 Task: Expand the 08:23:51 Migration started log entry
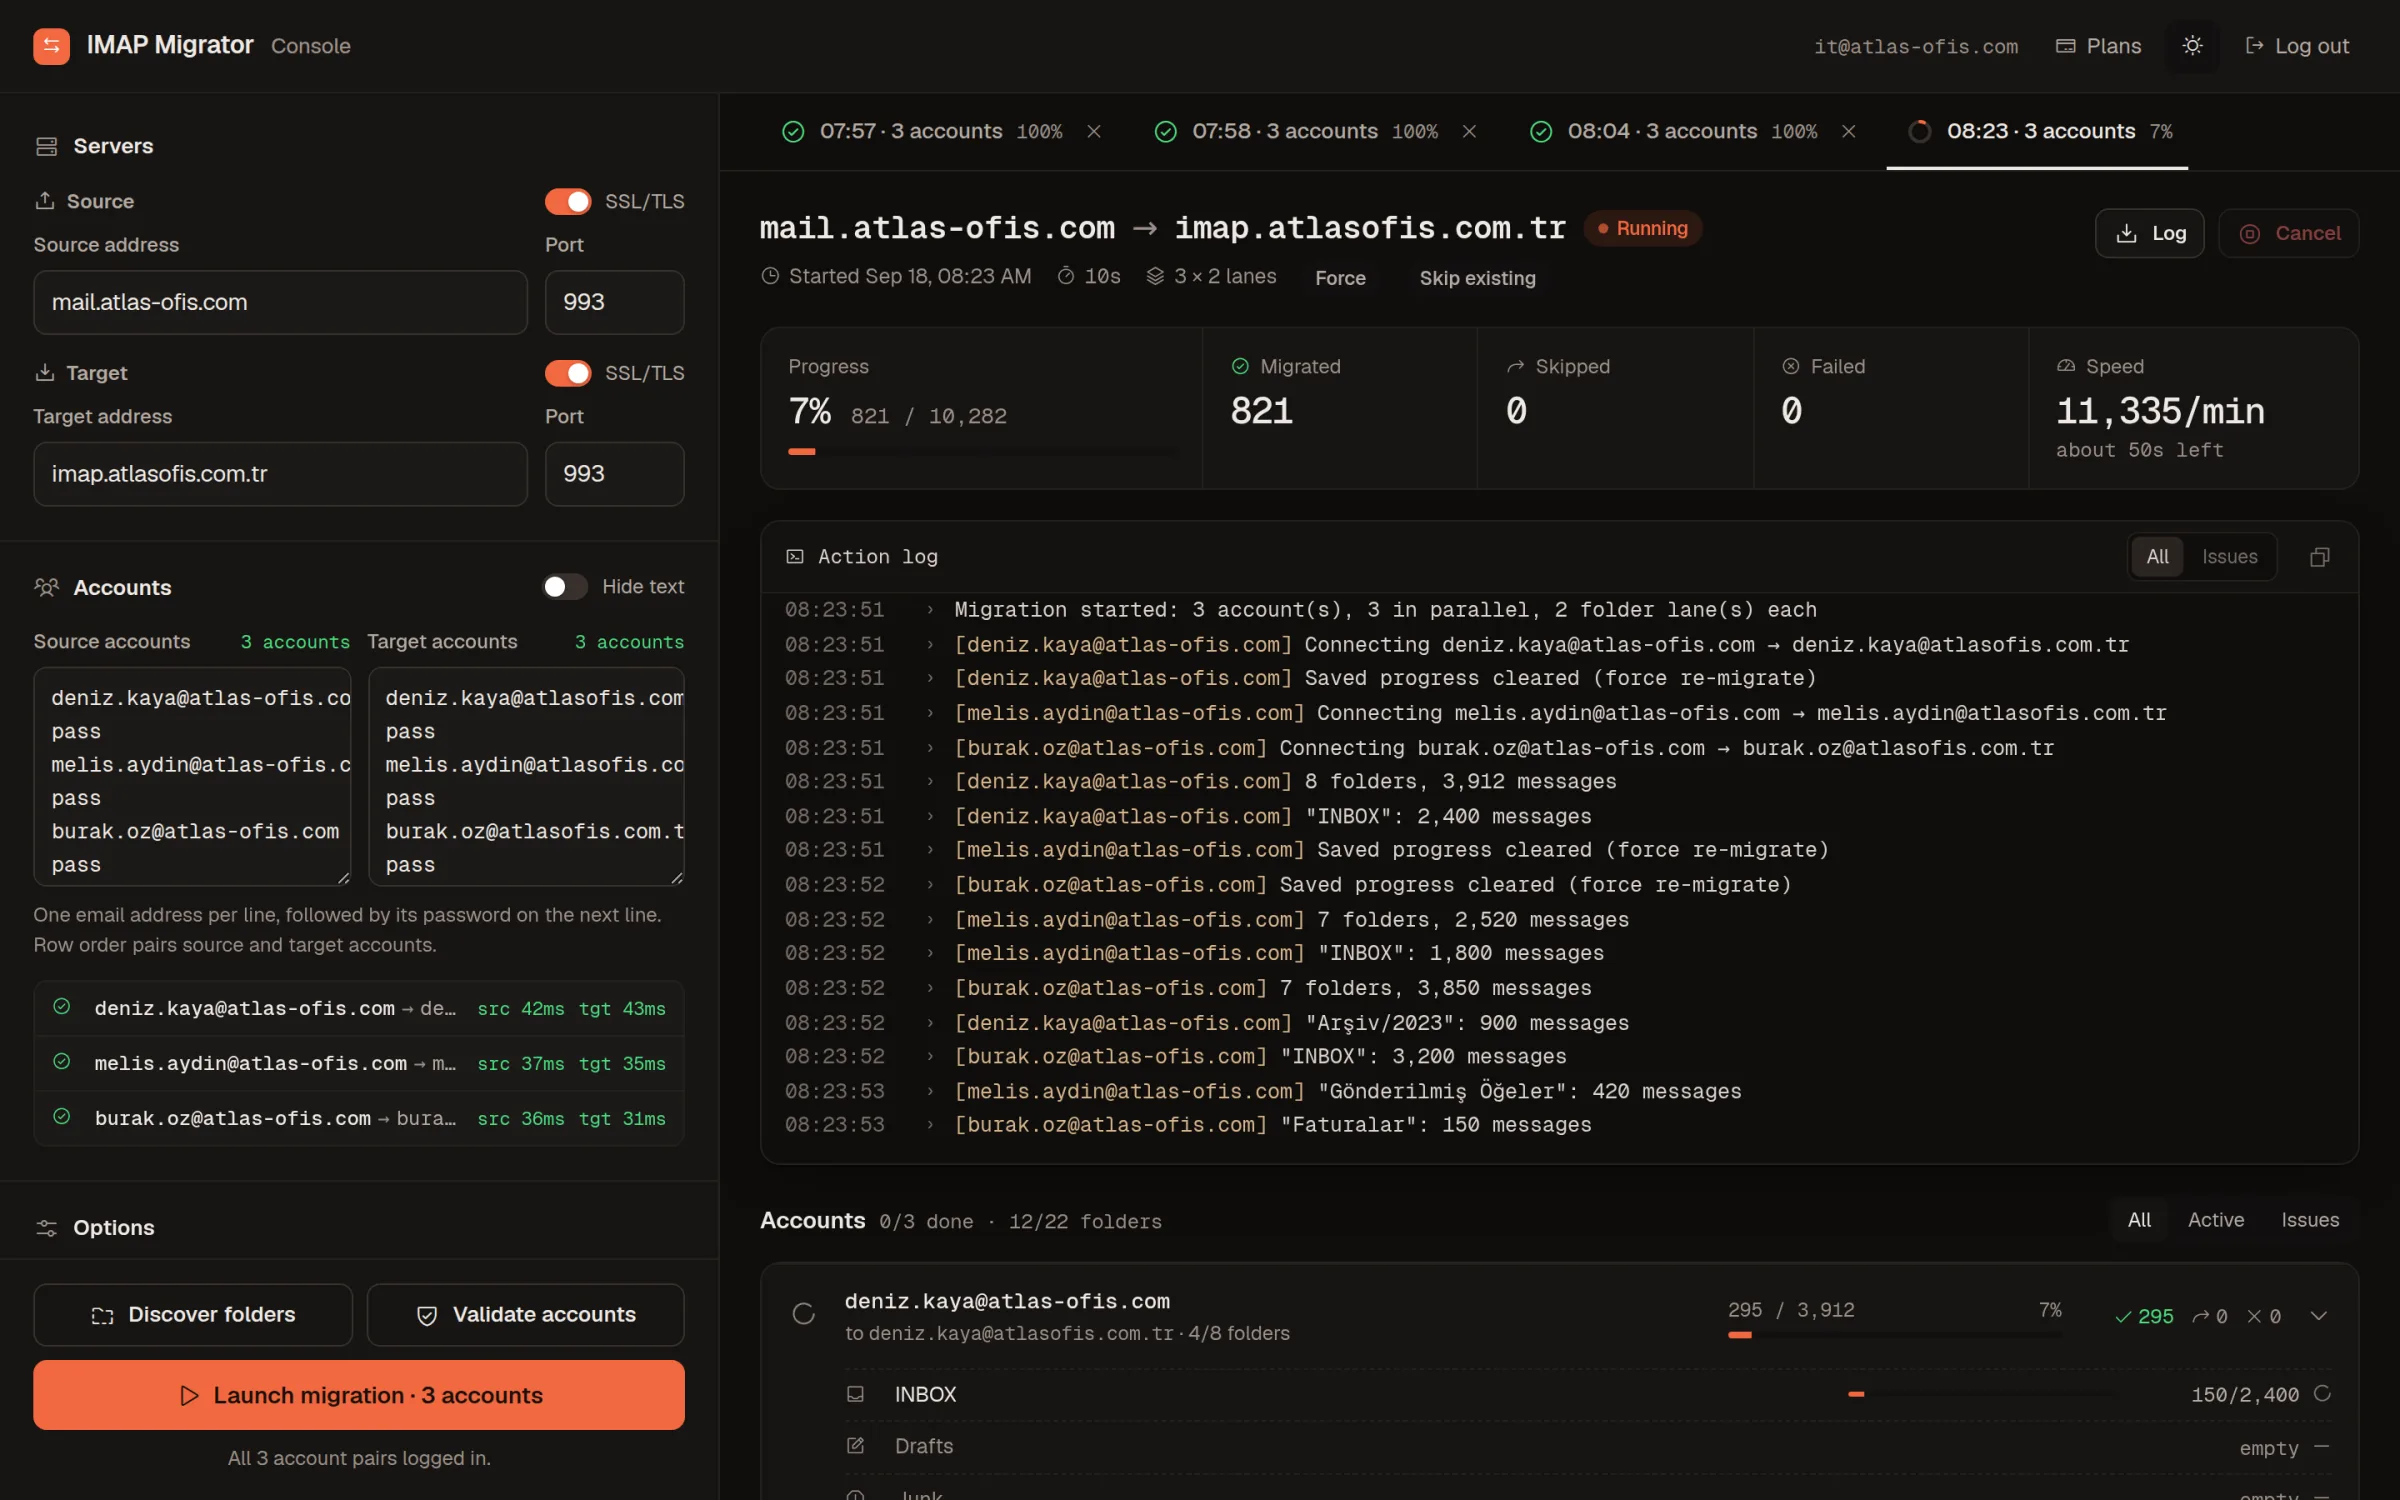point(930,610)
